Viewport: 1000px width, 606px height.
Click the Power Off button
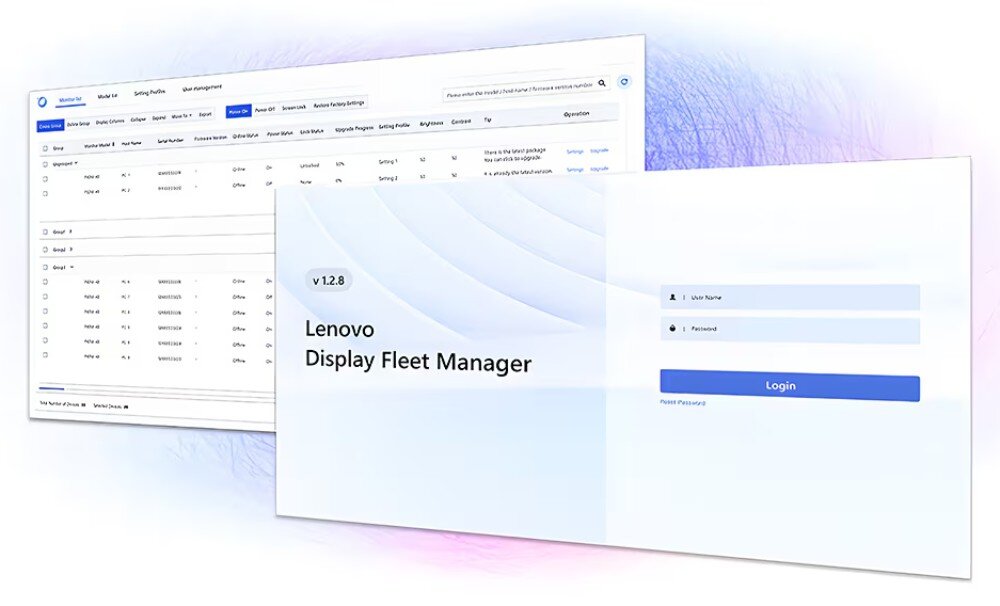click(x=265, y=109)
